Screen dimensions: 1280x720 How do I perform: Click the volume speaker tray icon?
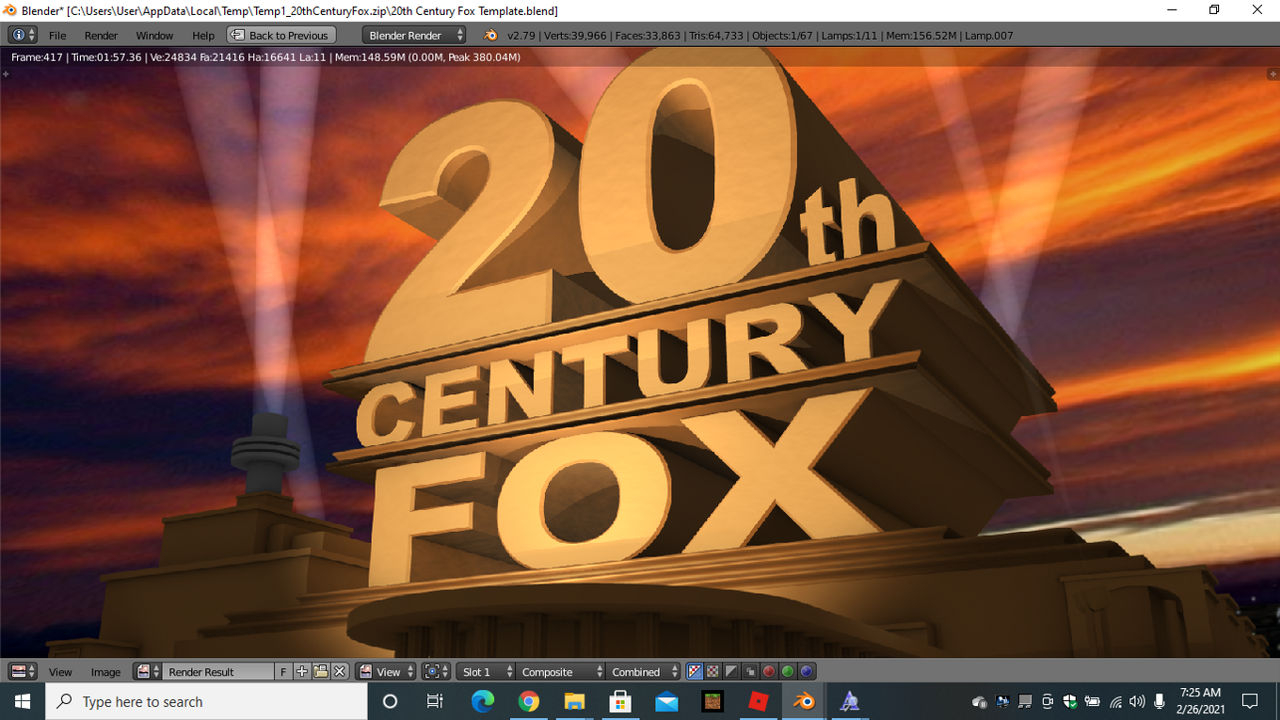pos(1137,702)
